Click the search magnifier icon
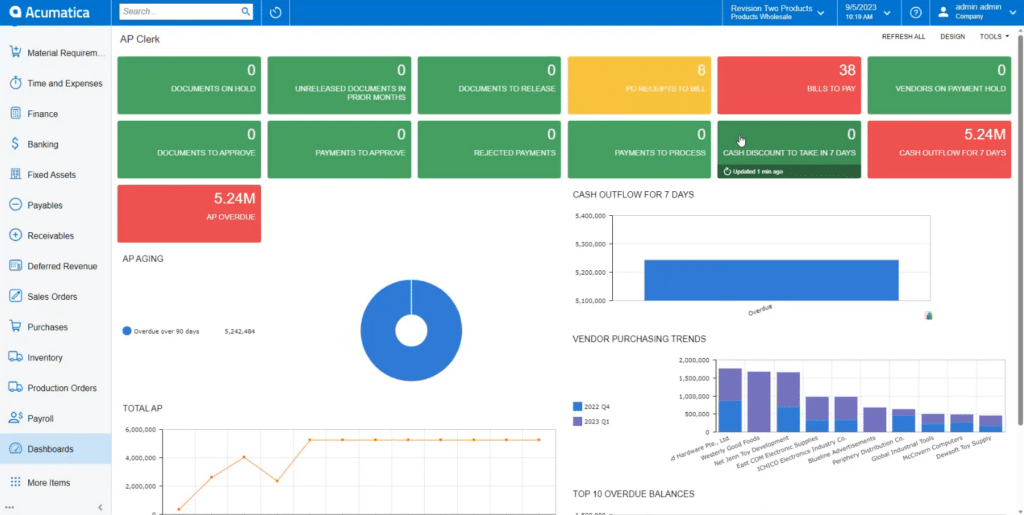The image size is (1024, 515). click(x=246, y=12)
